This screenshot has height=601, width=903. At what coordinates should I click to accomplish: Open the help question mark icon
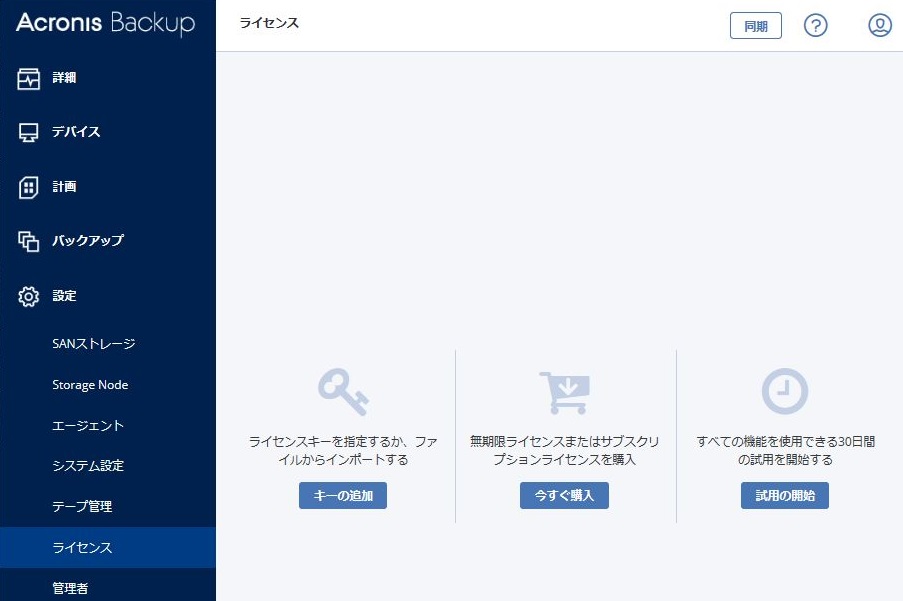coord(815,25)
